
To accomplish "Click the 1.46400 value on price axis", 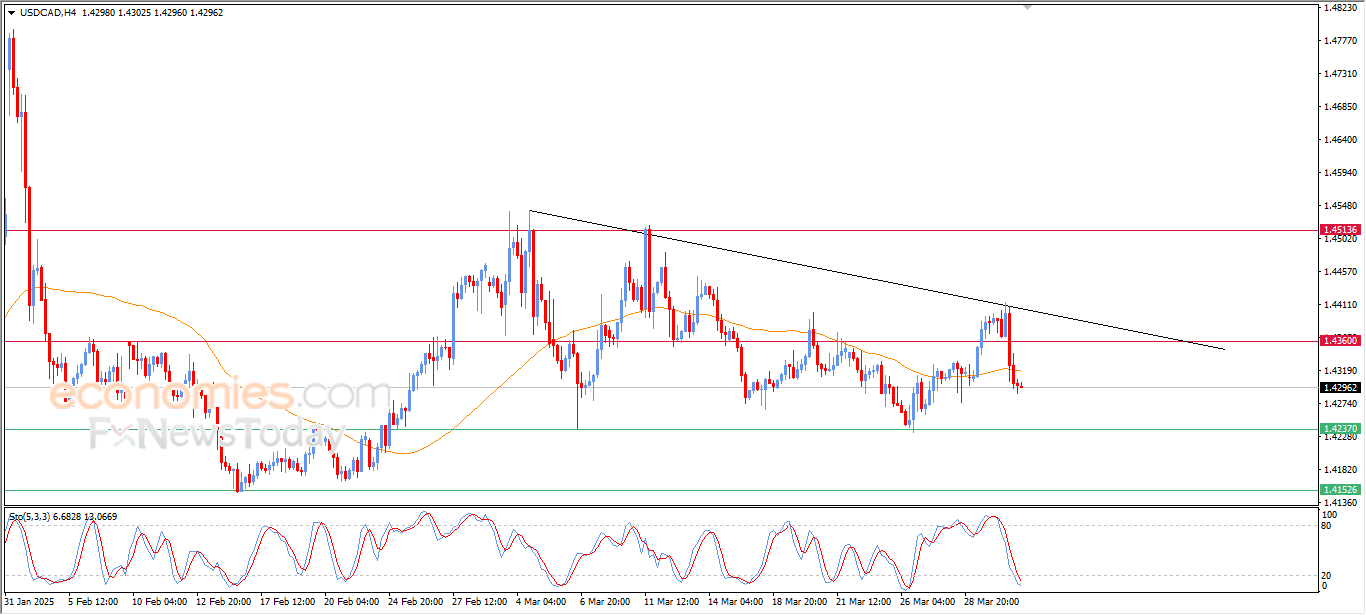I will click(1340, 140).
